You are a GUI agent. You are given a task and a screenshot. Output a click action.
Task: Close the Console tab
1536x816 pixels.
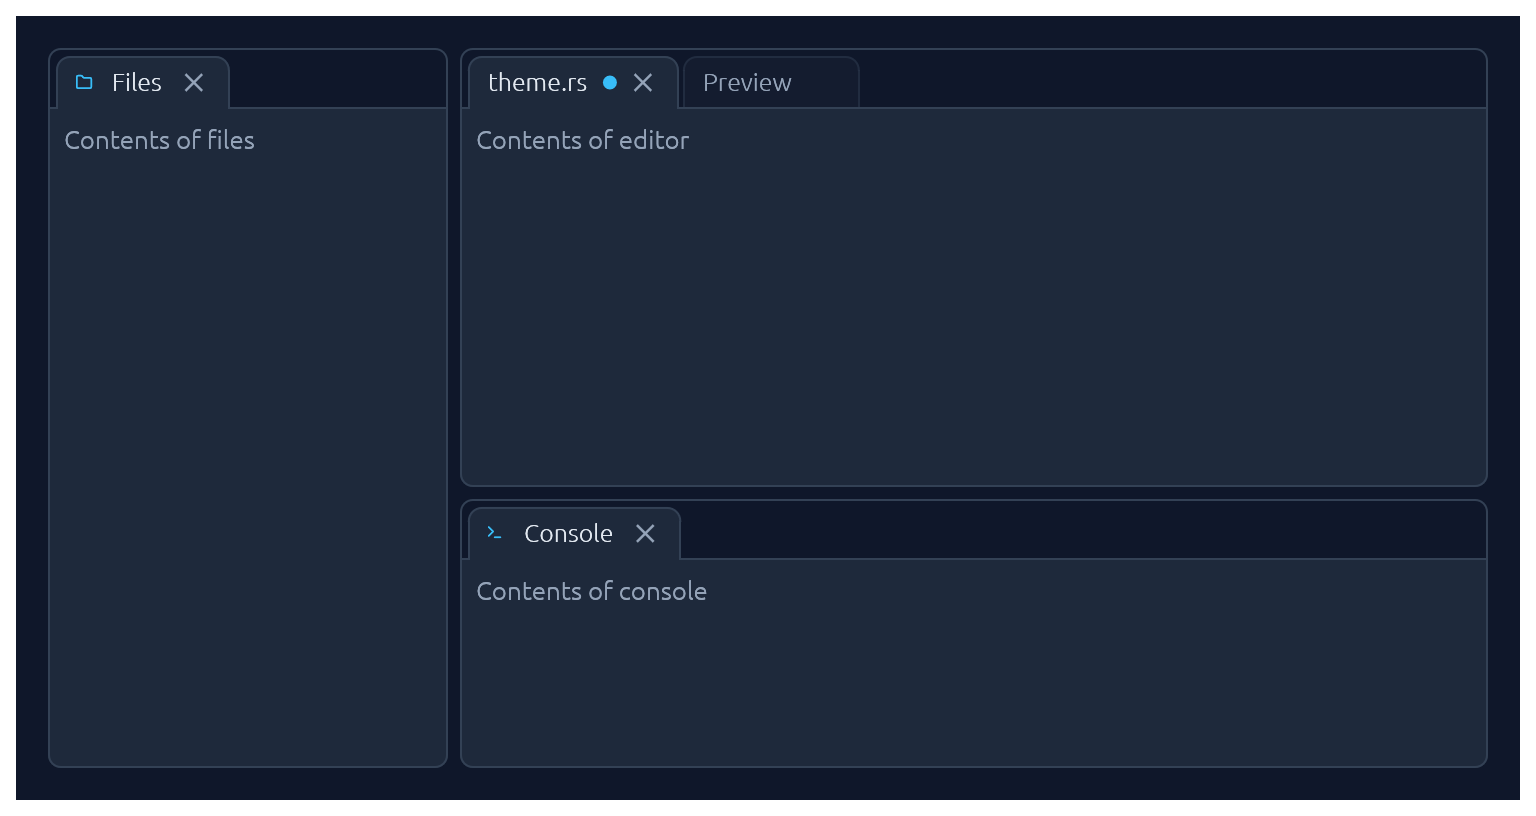(x=645, y=533)
